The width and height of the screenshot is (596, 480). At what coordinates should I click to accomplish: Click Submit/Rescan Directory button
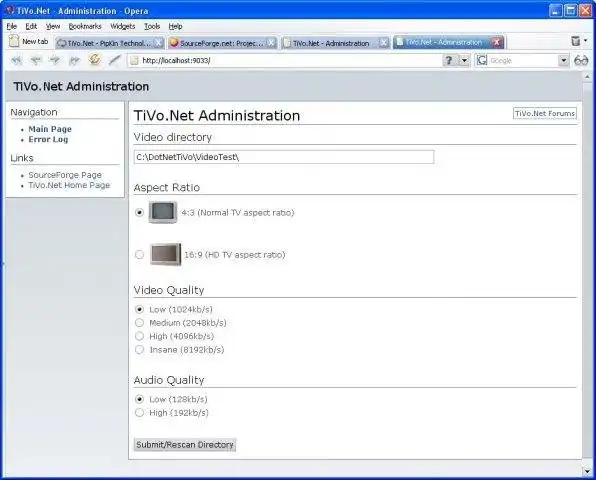pyautogui.click(x=185, y=445)
